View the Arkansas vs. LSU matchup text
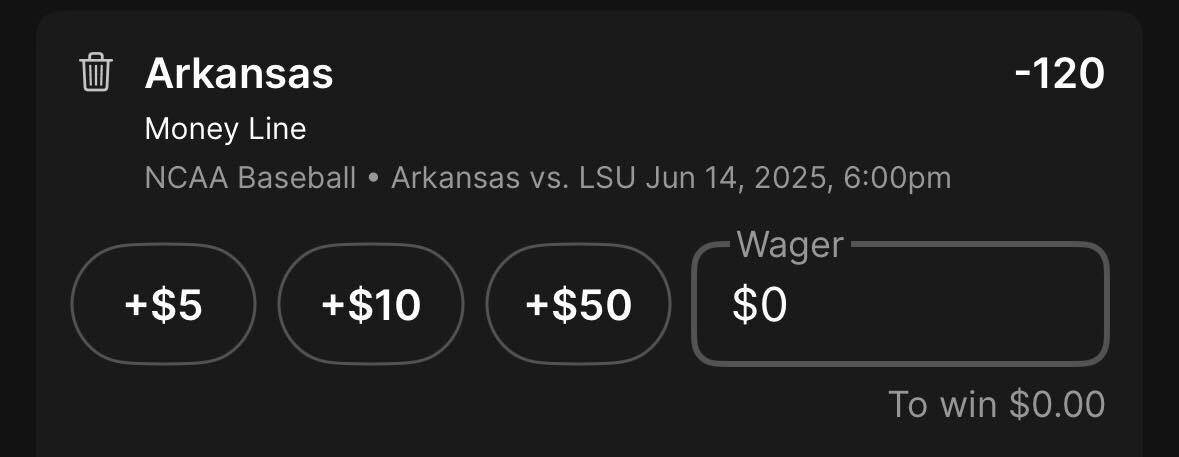The width and height of the screenshot is (1179, 457). (514, 178)
